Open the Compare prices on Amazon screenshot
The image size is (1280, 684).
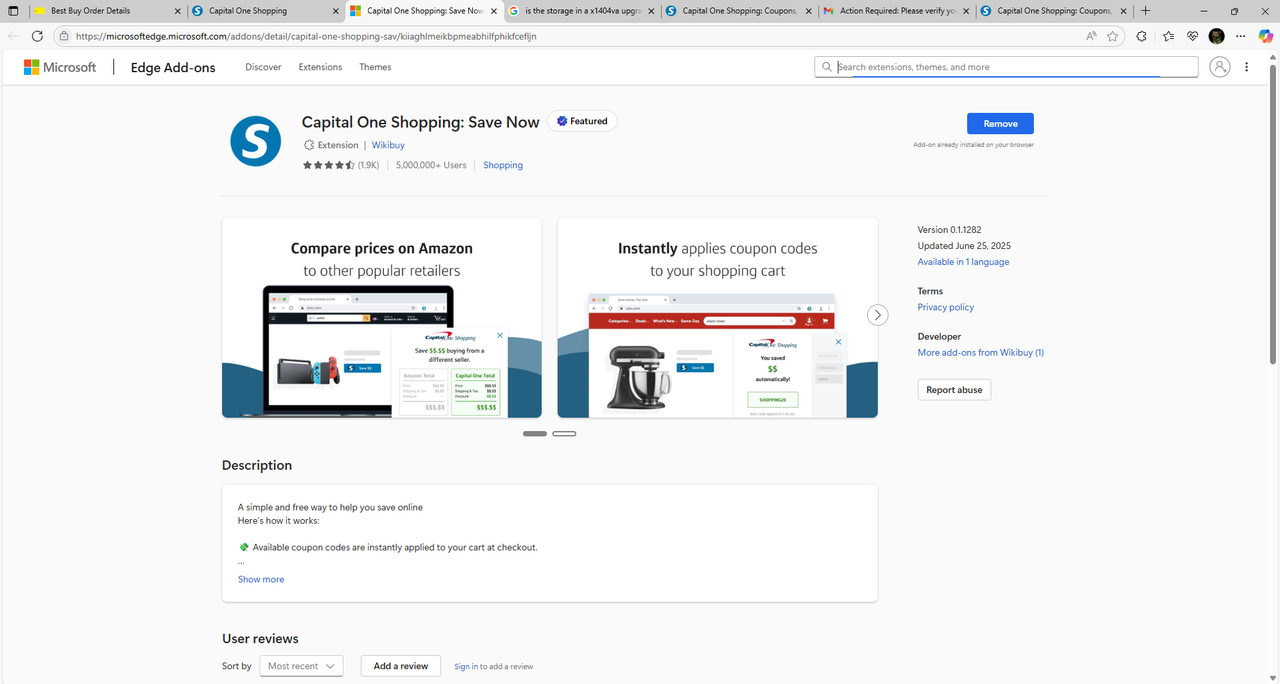point(381,318)
